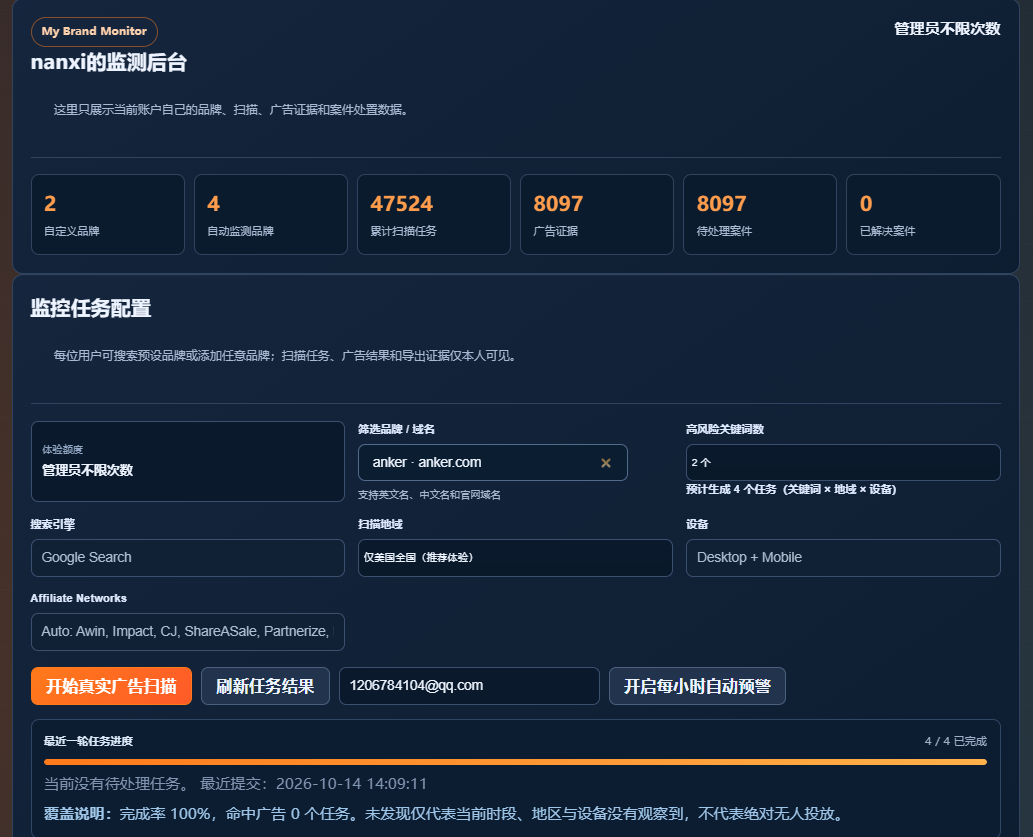1033x837 pixels.
Task: Click the 当前没有待处理任务 status text
Action: click(x=116, y=784)
